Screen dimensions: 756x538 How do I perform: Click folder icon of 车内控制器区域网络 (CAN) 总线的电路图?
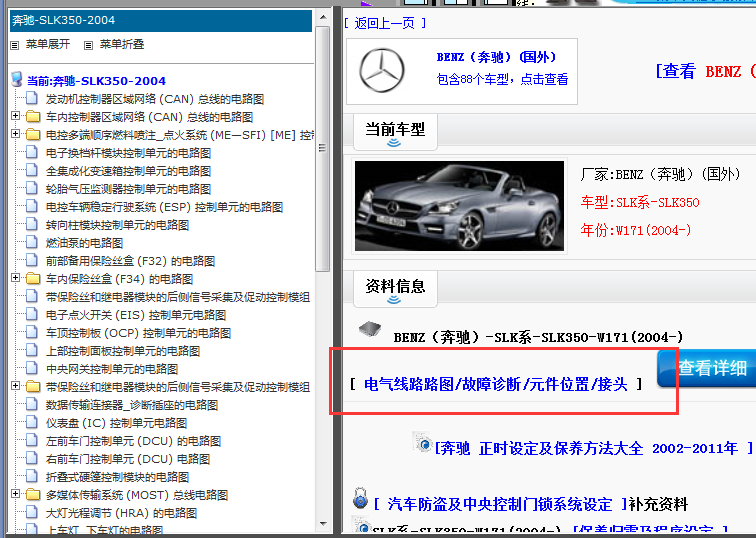[x=33, y=117]
